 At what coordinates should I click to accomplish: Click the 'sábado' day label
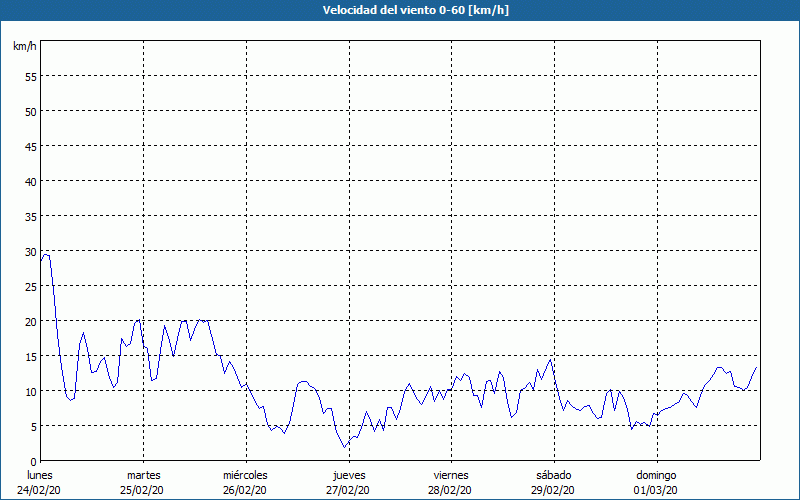[x=554, y=475]
